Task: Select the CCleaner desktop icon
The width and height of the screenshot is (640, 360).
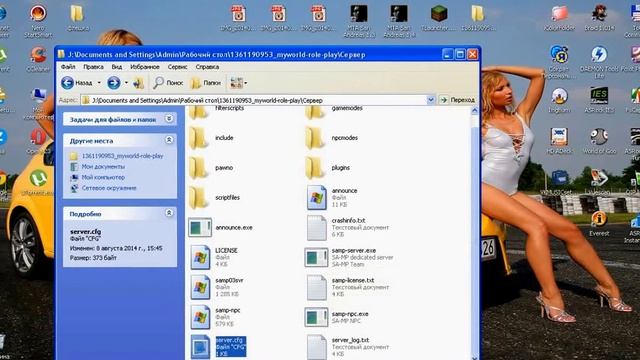Action: [38, 60]
